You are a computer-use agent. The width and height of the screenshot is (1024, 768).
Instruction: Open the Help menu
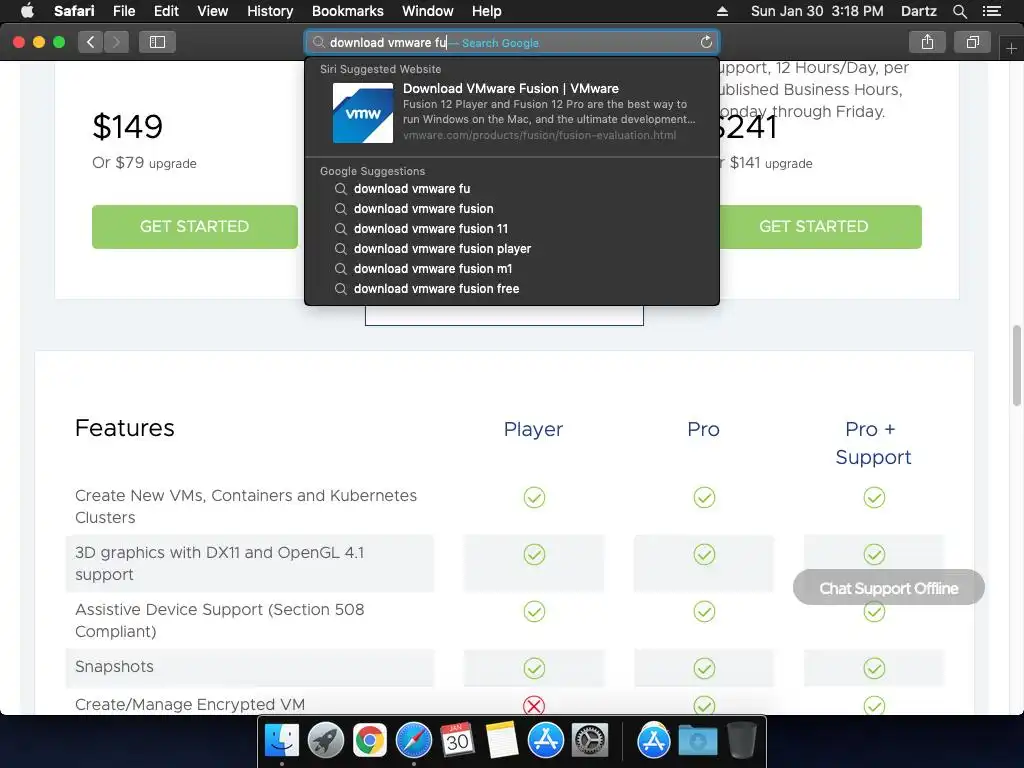pyautogui.click(x=487, y=11)
